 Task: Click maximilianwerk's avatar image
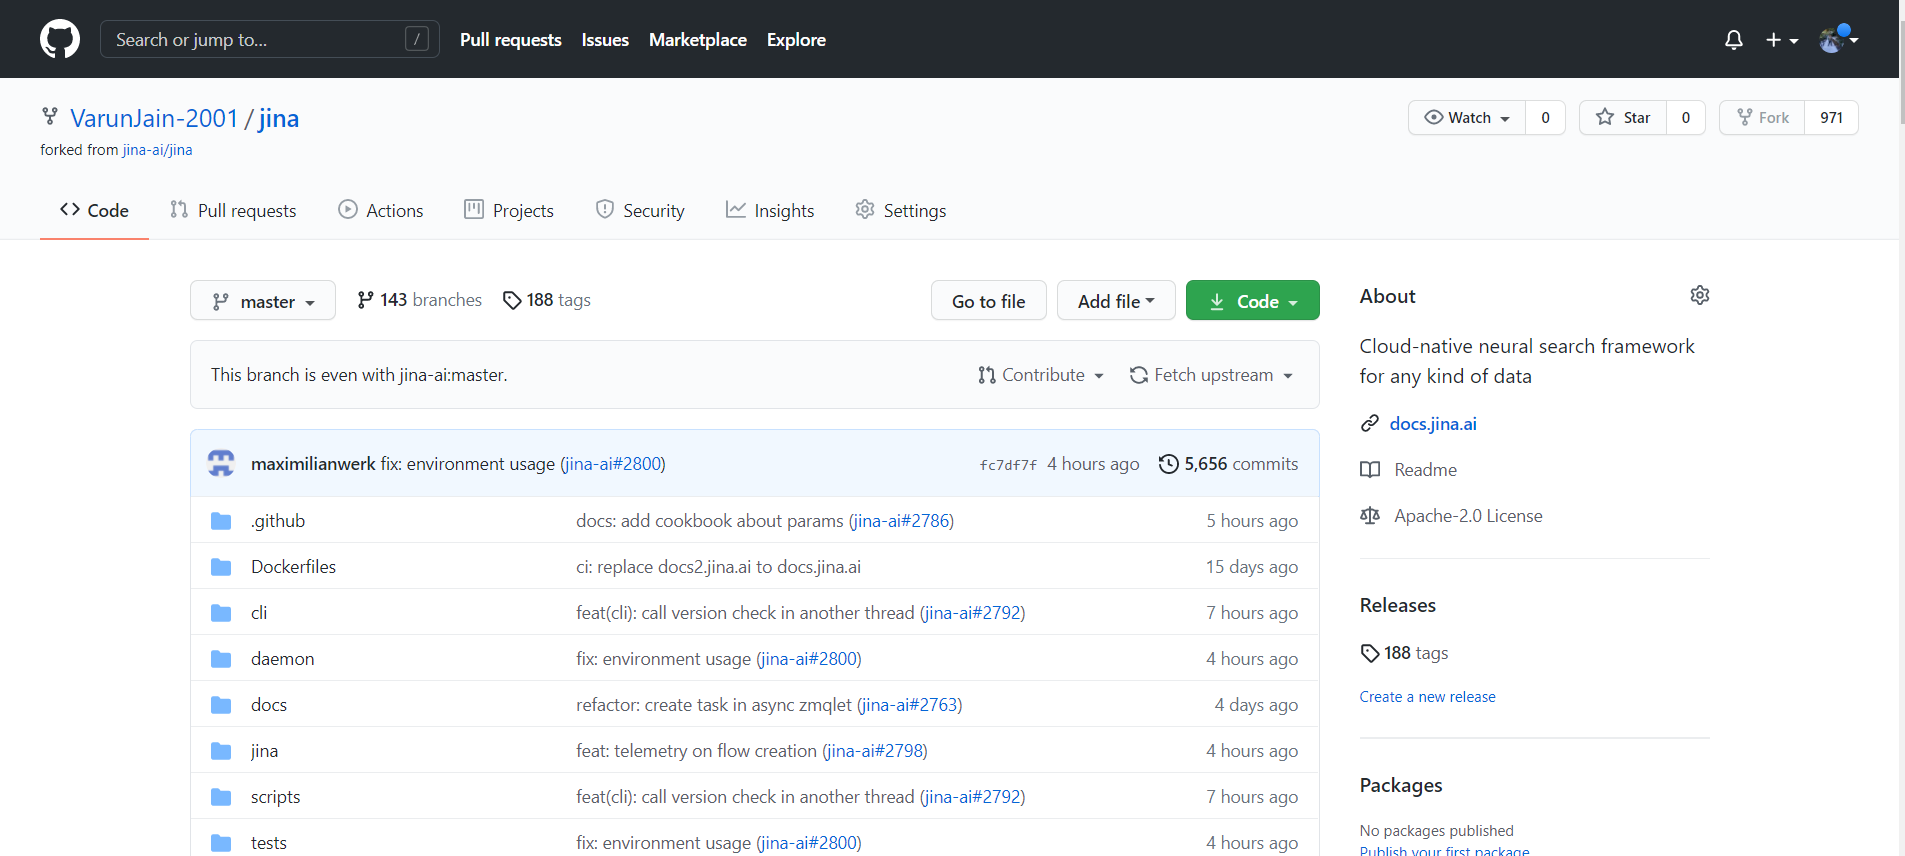[221, 463]
